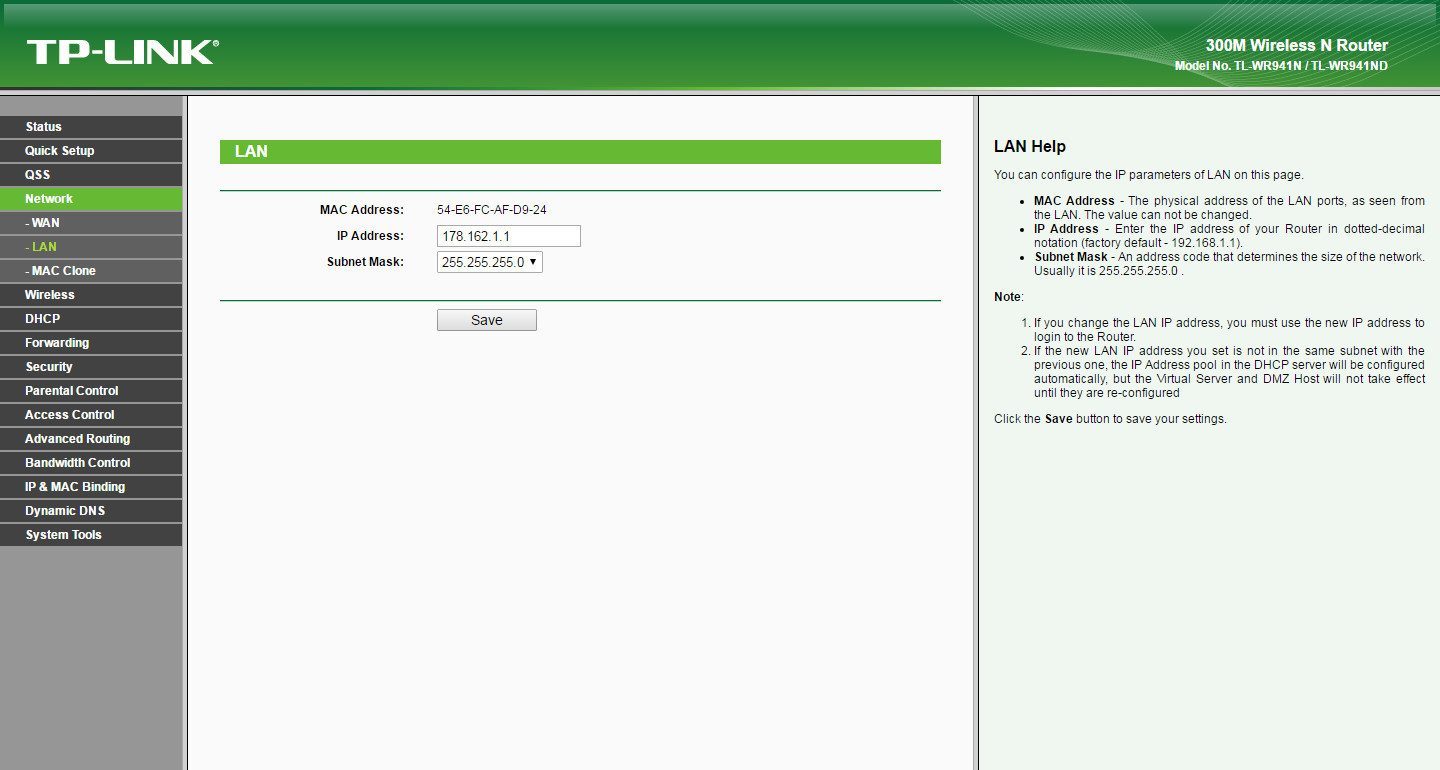1440x770 pixels.
Task: Select MAC address value 54-E6-FC-AF-D9-24
Action: tap(492, 210)
